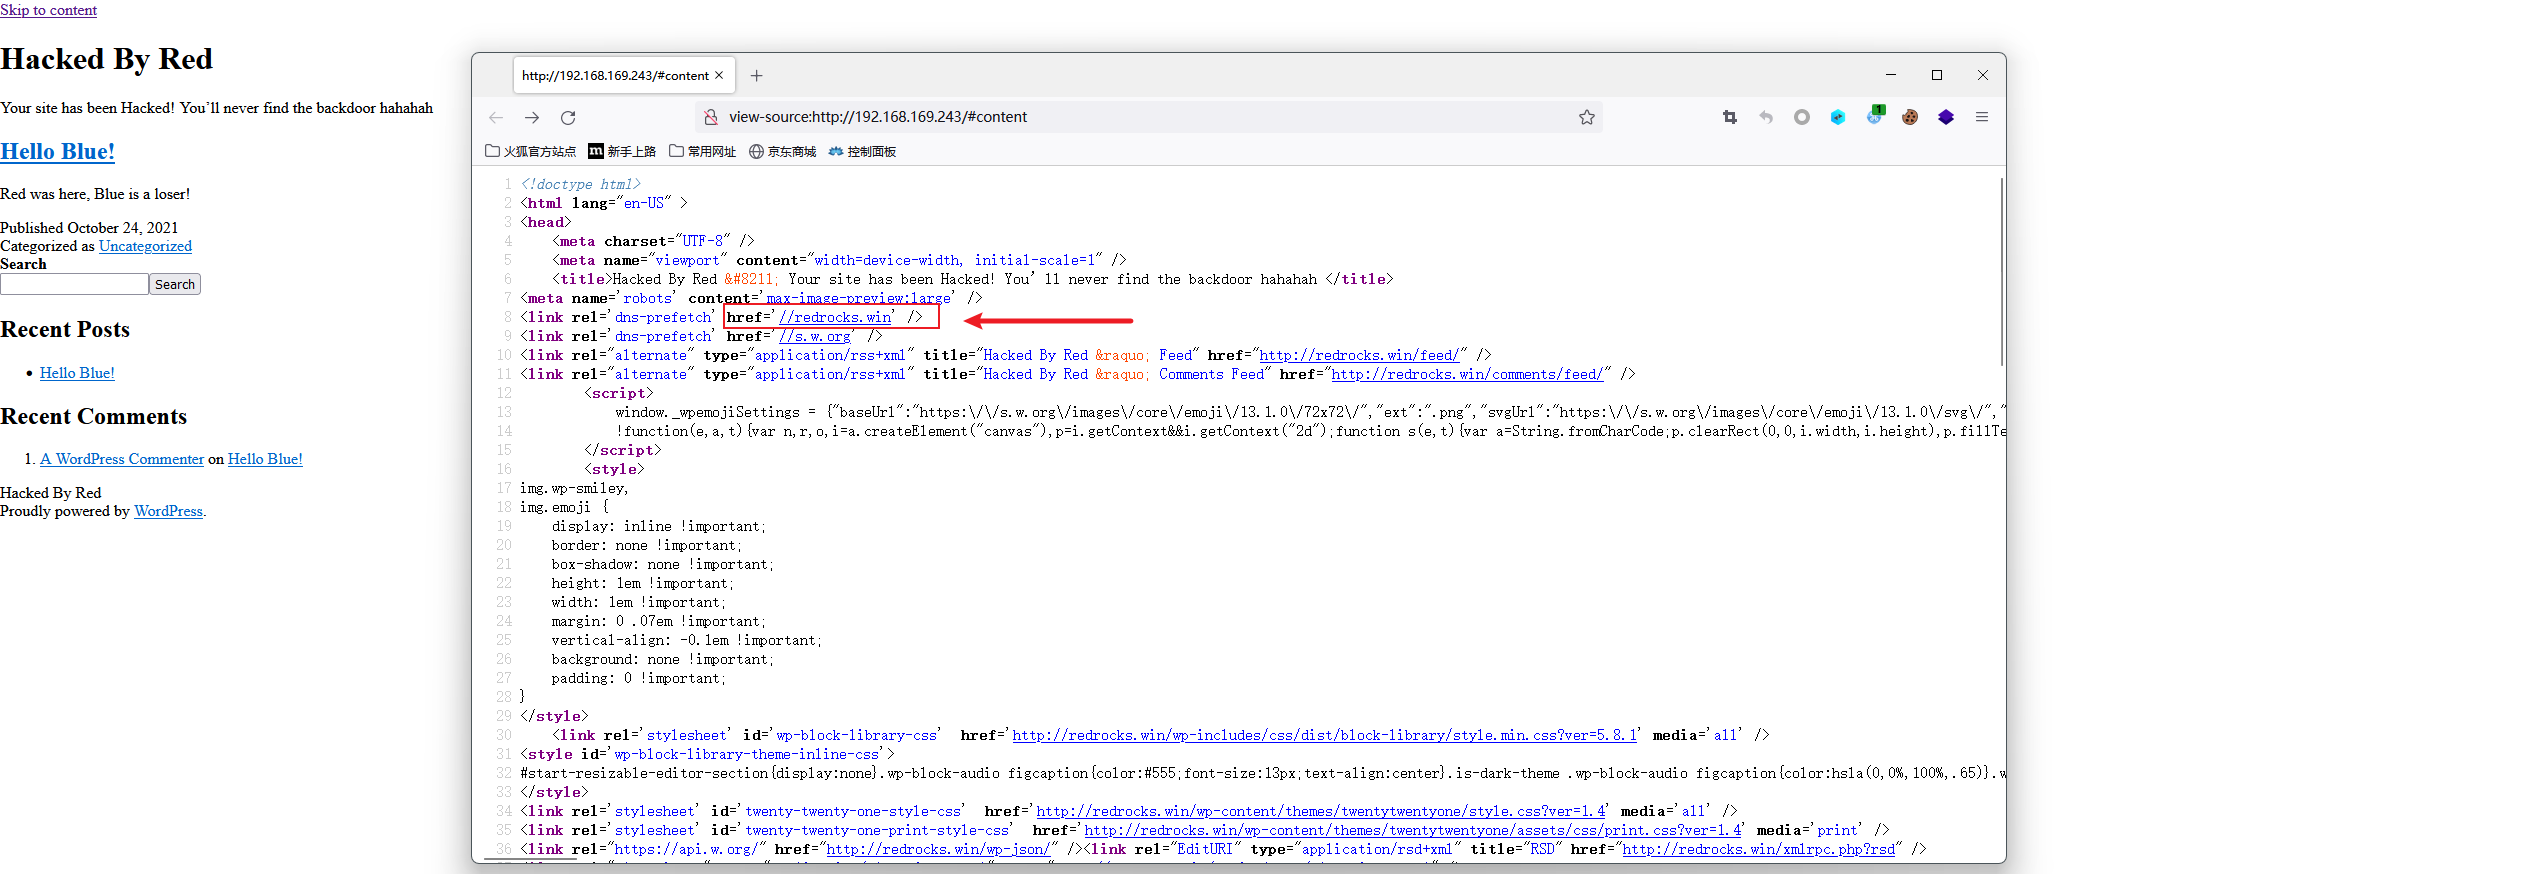Click the grey circle extension icon

pyautogui.click(x=1802, y=117)
